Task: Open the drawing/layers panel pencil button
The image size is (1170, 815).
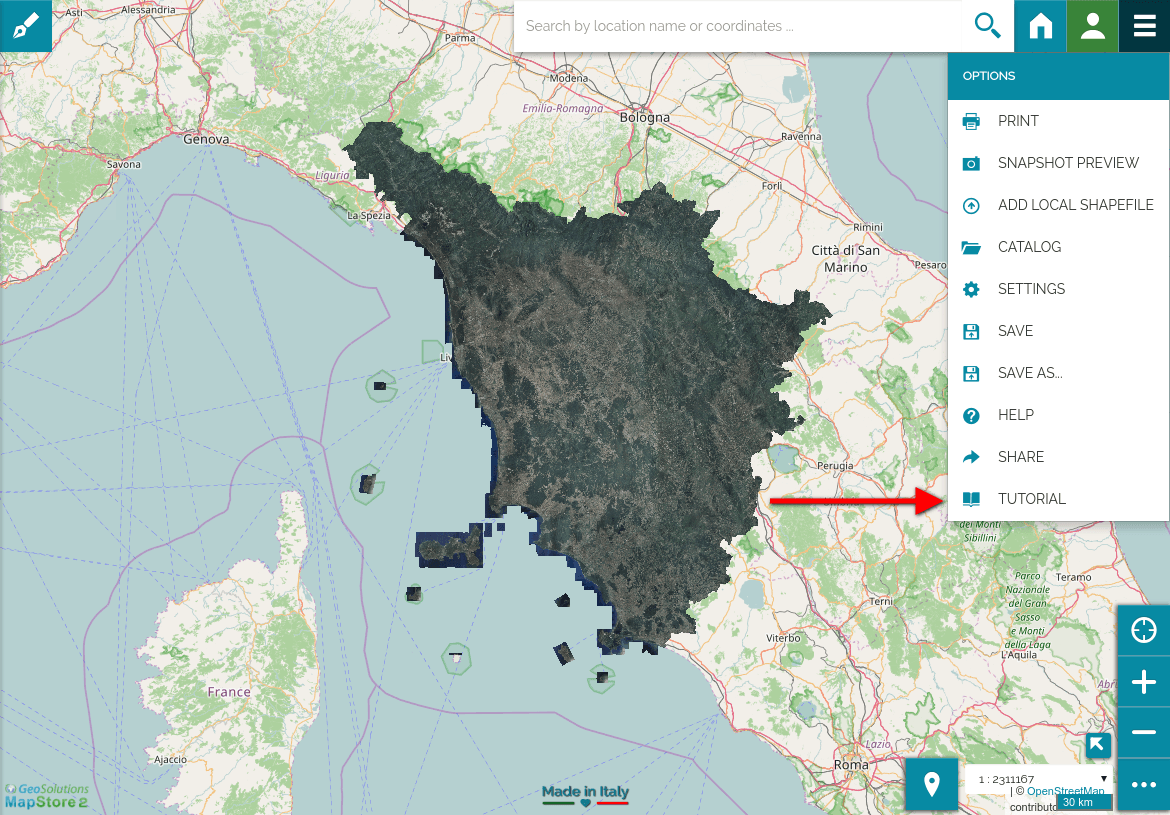Action: tap(26, 26)
